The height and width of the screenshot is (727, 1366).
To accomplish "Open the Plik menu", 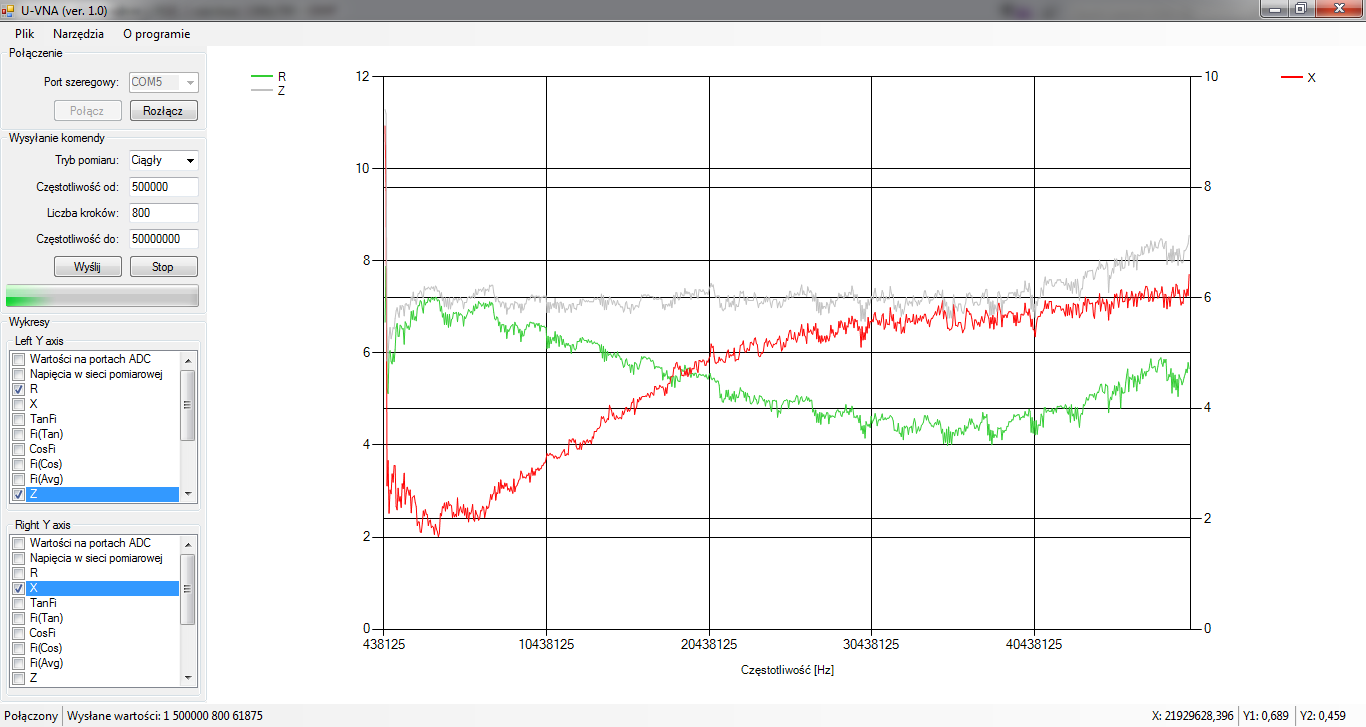I will [x=24, y=33].
